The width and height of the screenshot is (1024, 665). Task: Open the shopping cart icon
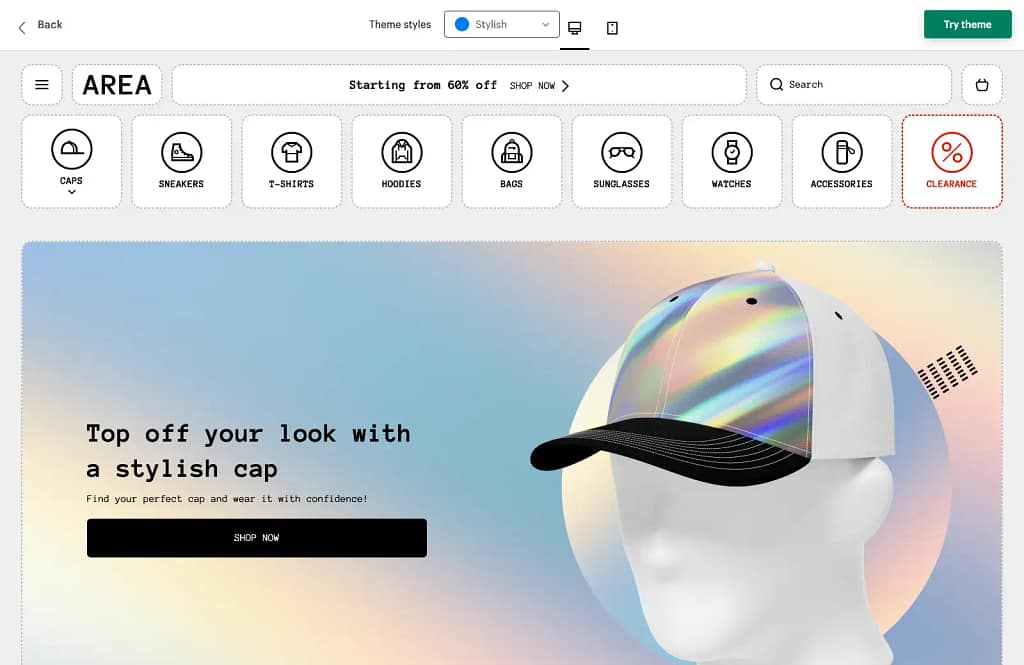[x=981, y=85]
